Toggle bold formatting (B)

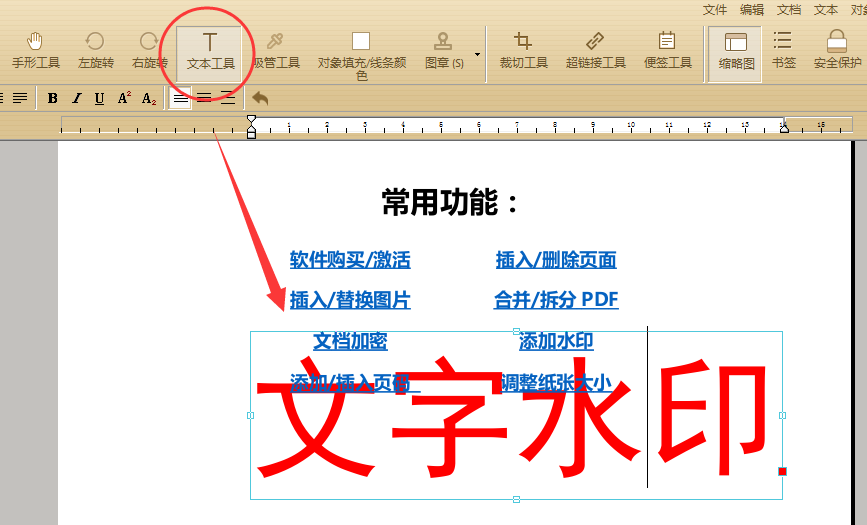(53, 98)
